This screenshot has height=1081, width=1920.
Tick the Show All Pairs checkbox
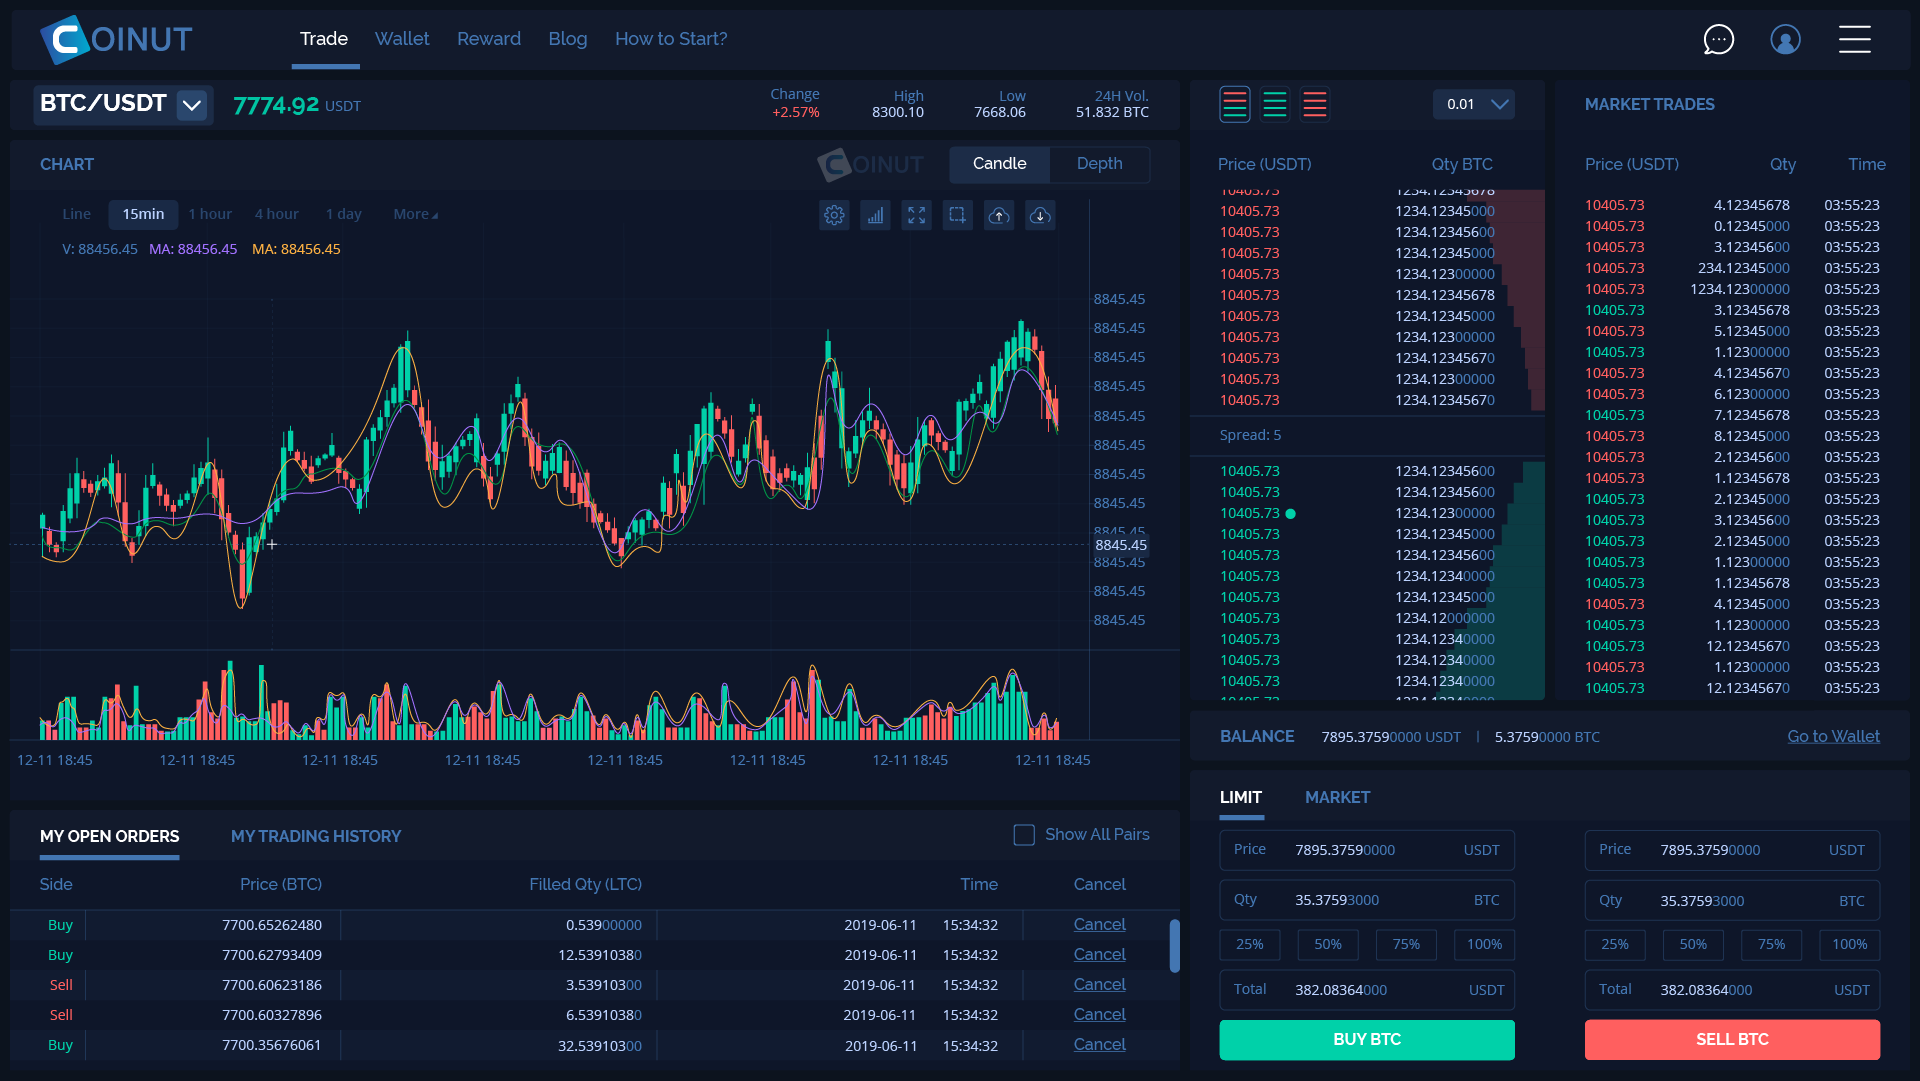point(1024,835)
